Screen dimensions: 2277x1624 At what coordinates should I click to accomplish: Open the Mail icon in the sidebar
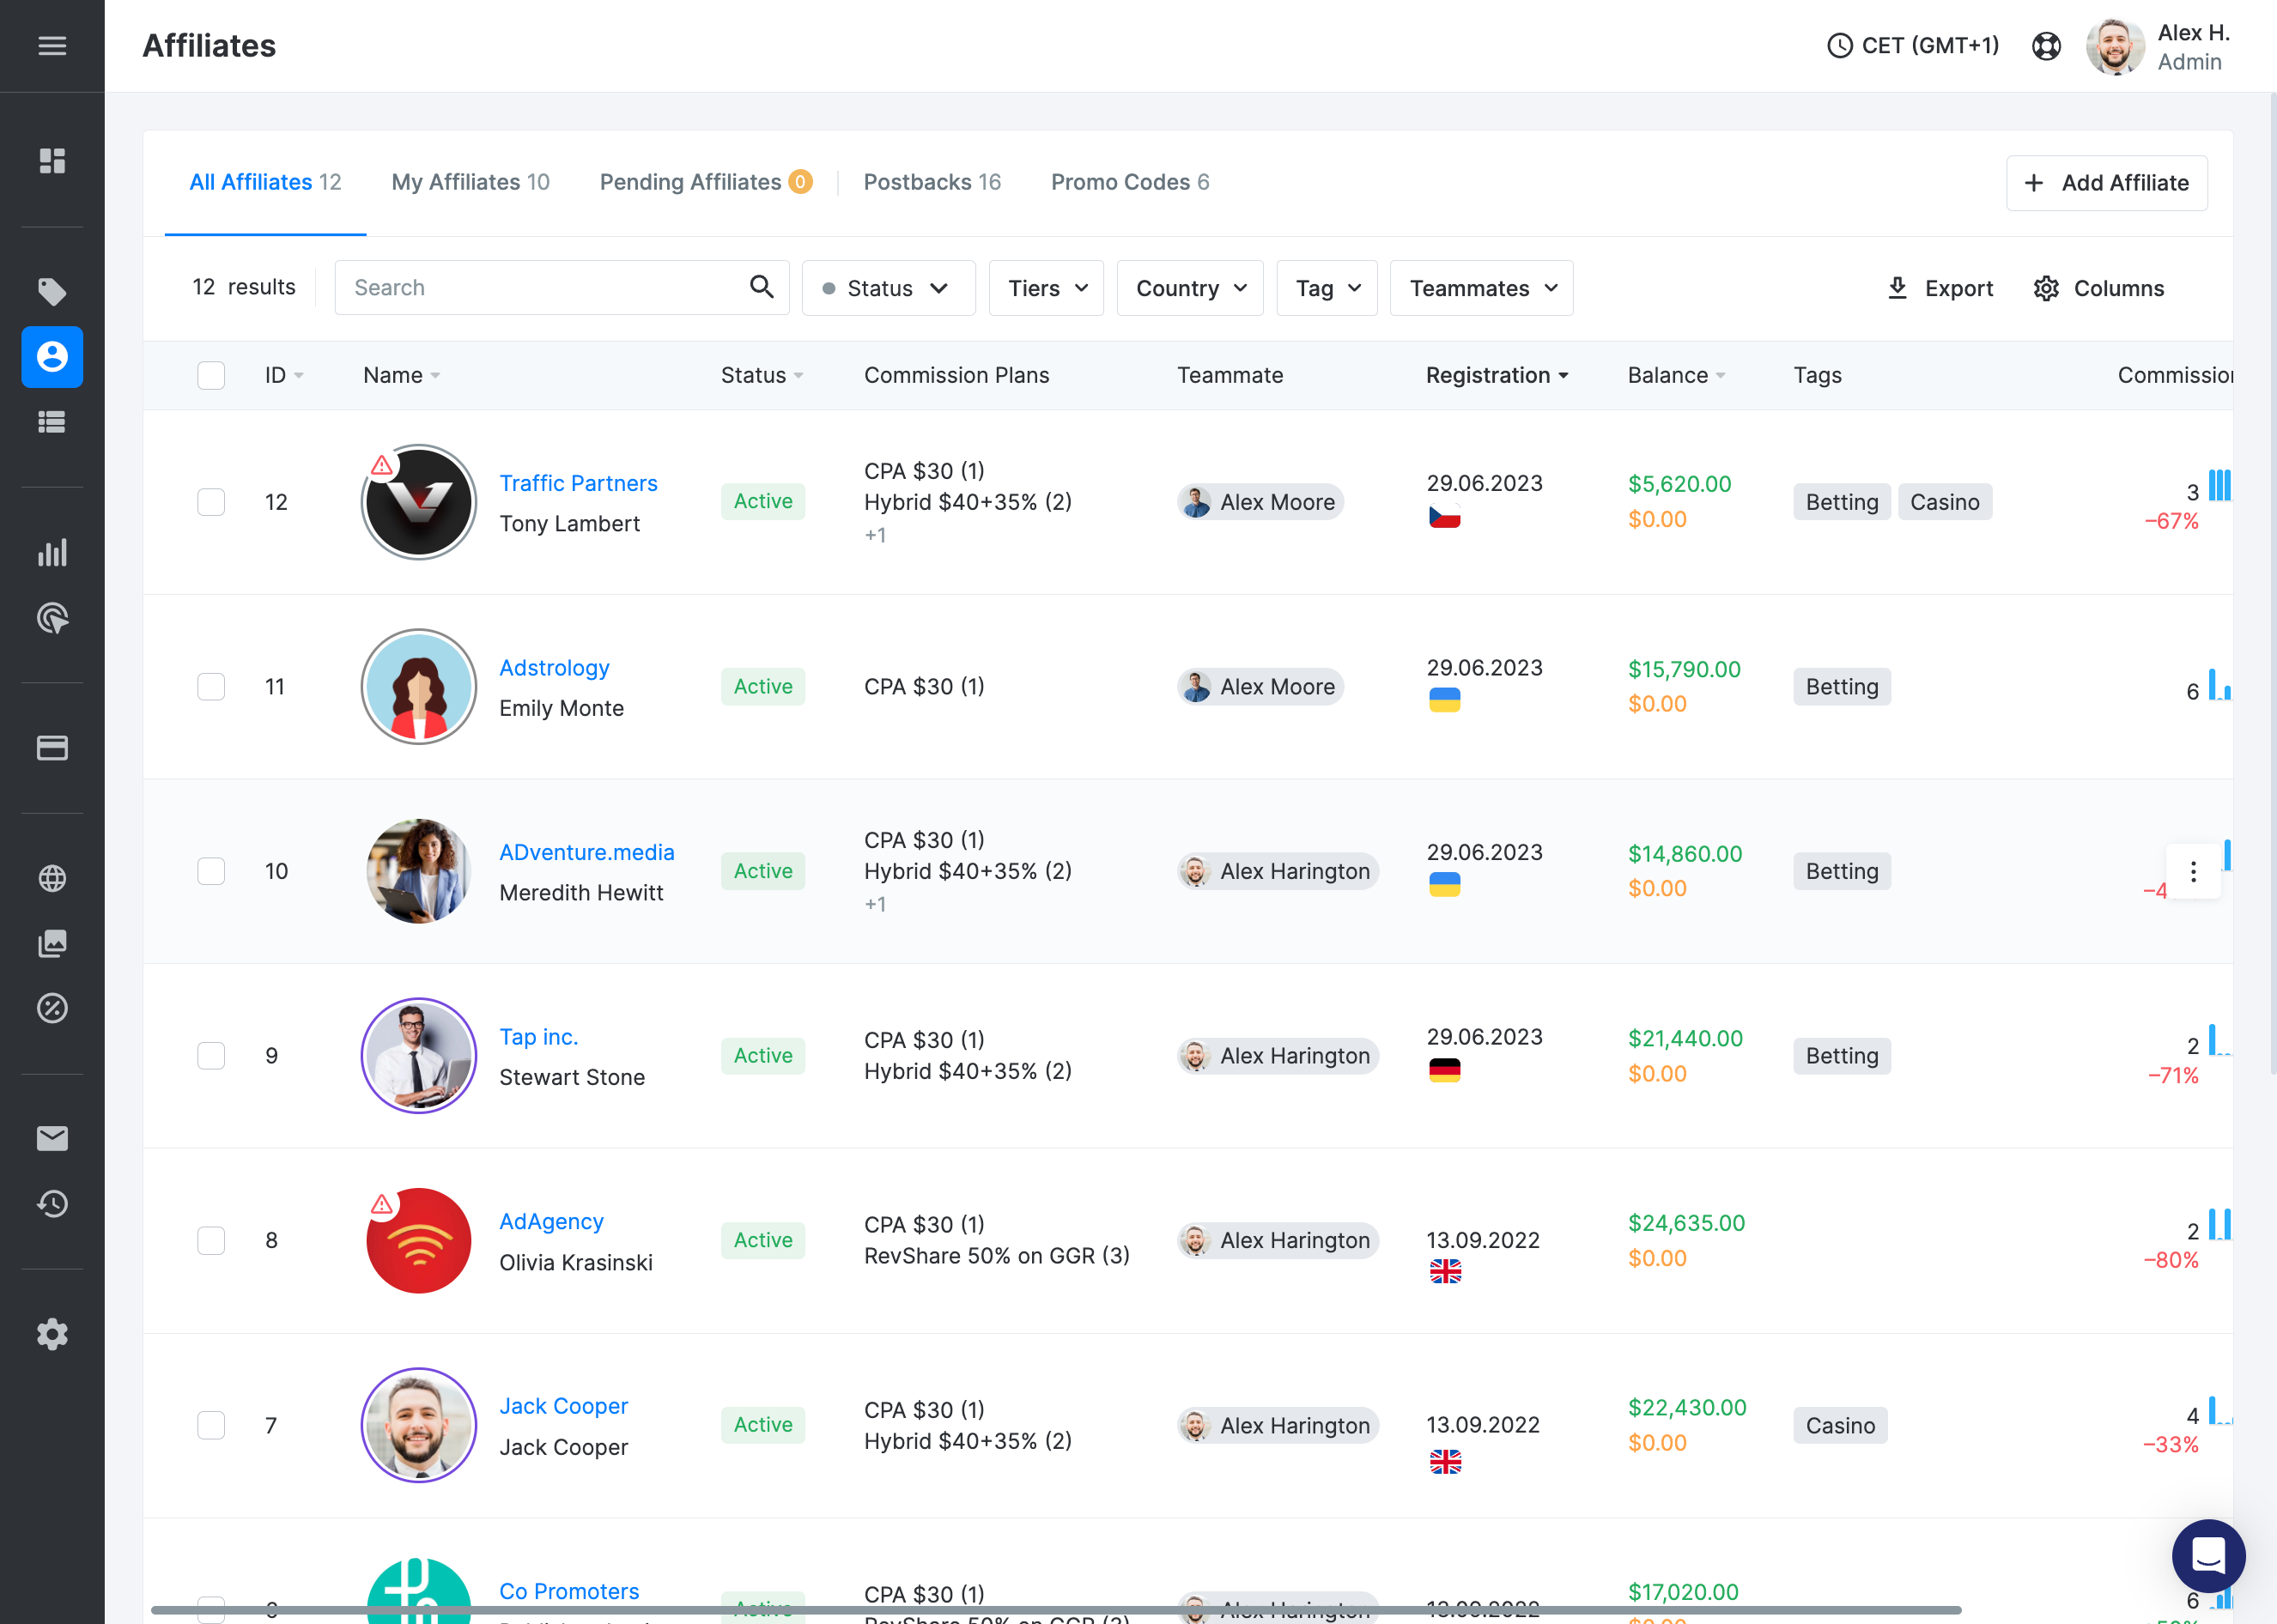coord(52,1138)
